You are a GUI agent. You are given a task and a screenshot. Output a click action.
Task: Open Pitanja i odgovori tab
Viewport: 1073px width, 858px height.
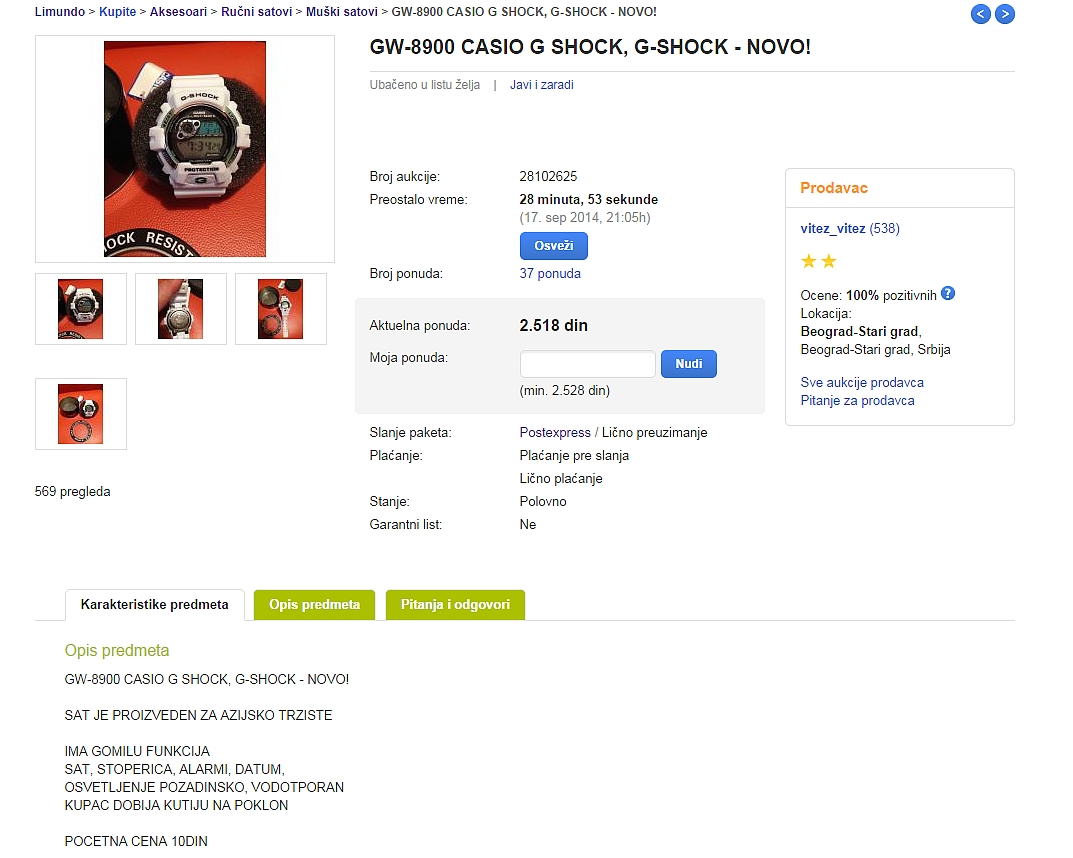pos(455,605)
